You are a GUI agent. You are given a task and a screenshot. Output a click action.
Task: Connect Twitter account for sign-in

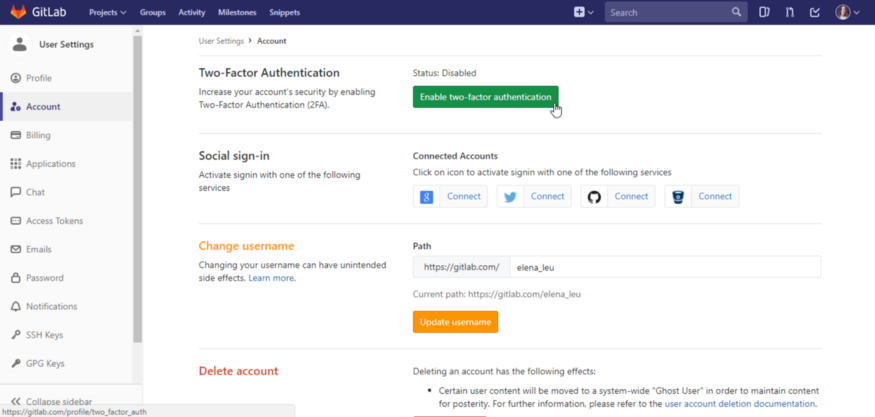534,196
